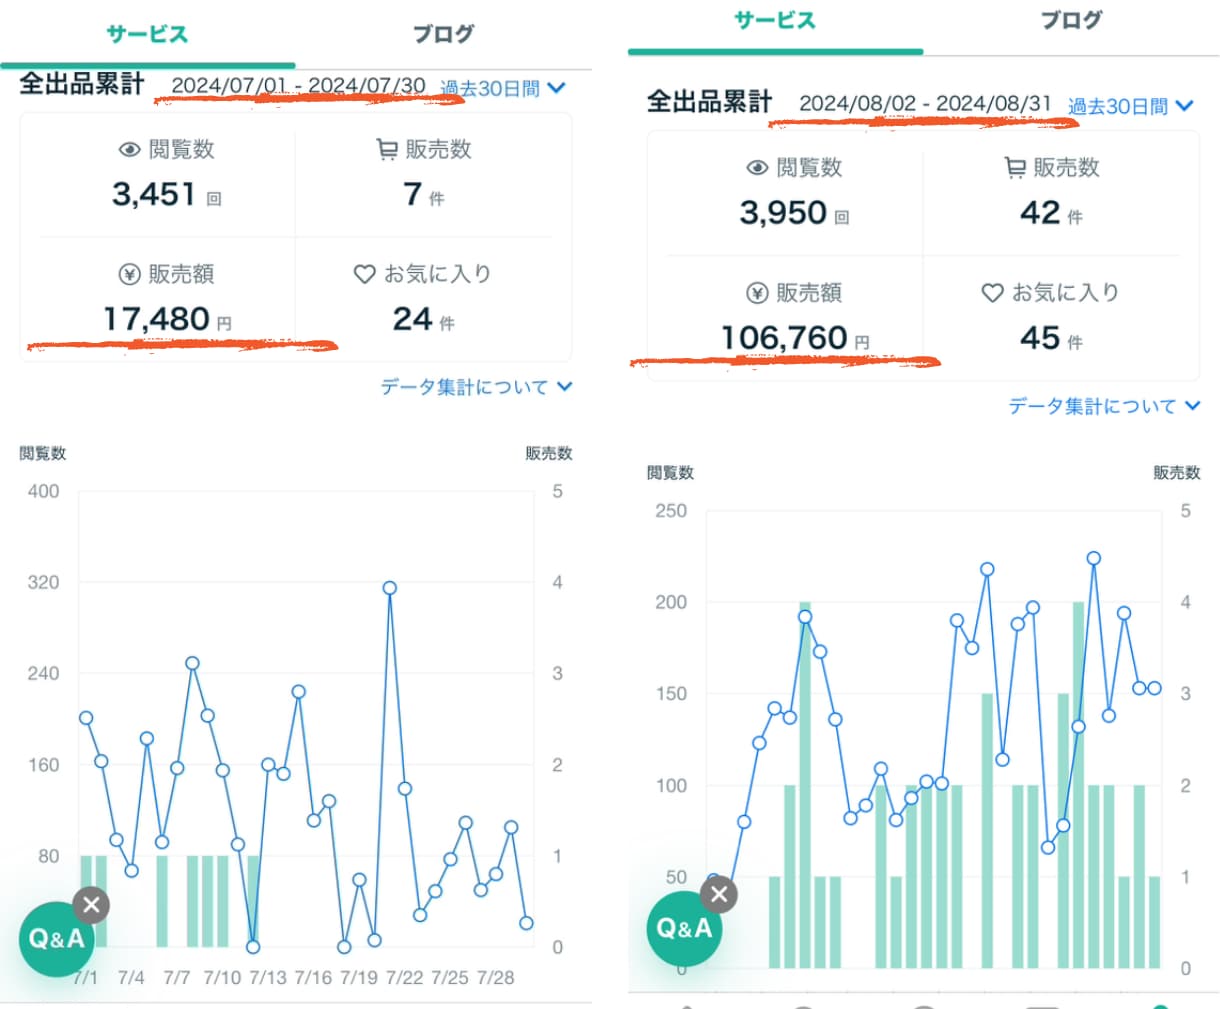The width and height of the screenshot is (1220, 1009).
Task: Expand データ集計について under the 106,760円 stats
Action: [1104, 406]
